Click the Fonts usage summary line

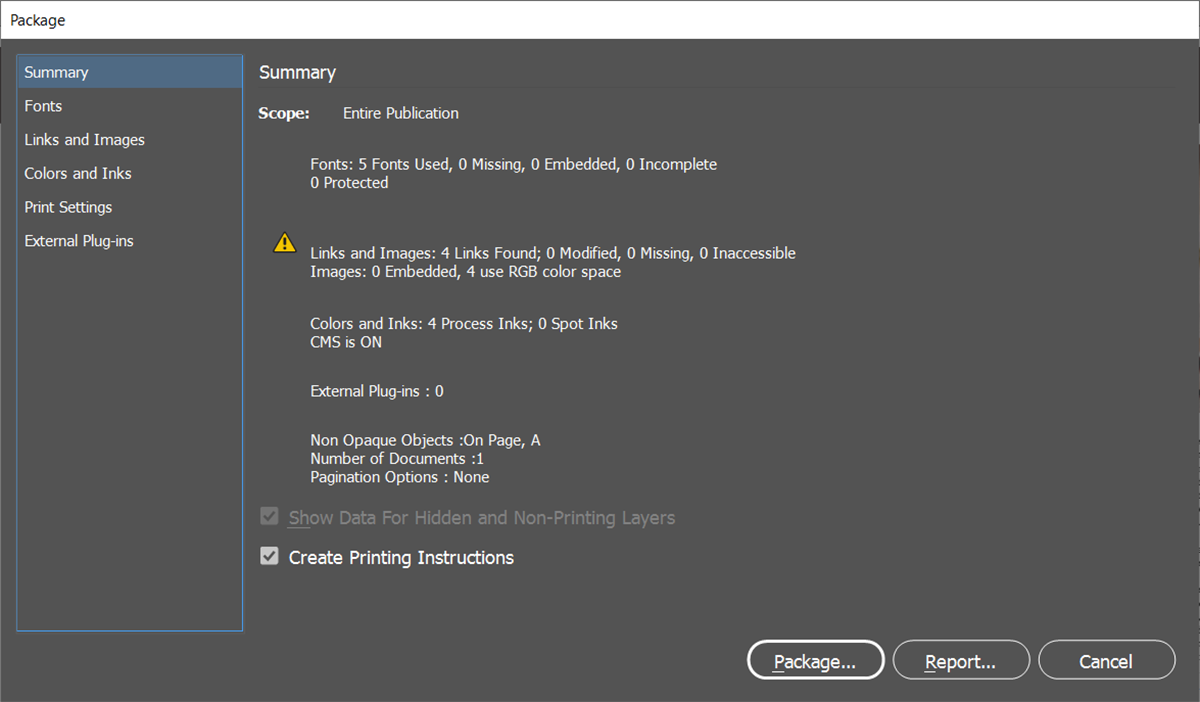click(513, 164)
